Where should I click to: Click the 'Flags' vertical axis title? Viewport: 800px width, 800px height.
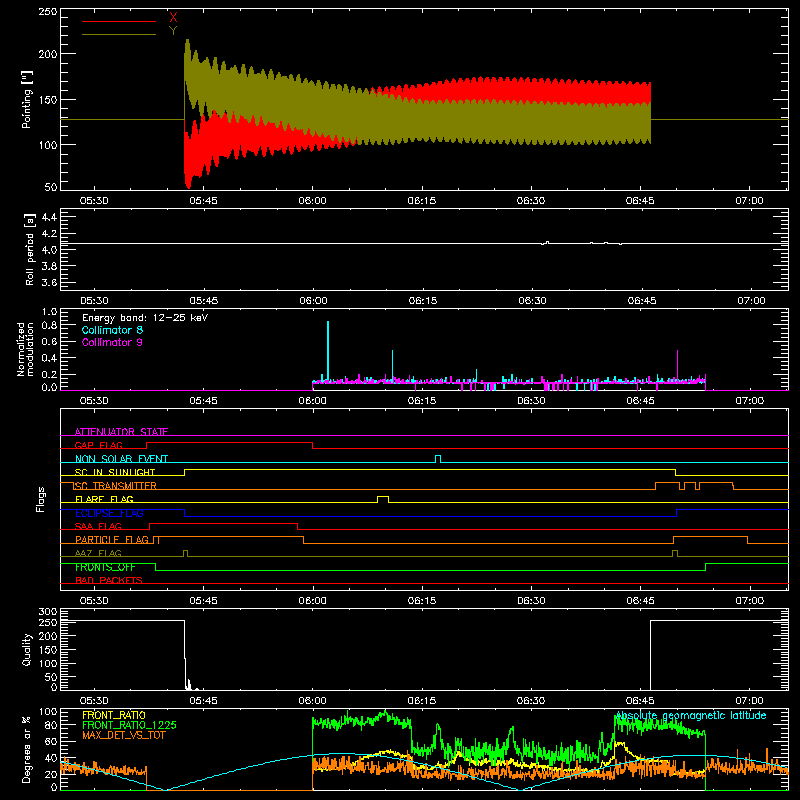click(x=40, y=499)
